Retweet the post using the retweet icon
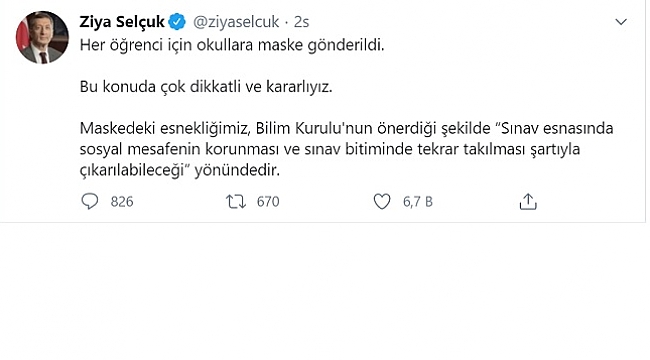The width and height of the screenshot is (650, 360). [236, 202]
